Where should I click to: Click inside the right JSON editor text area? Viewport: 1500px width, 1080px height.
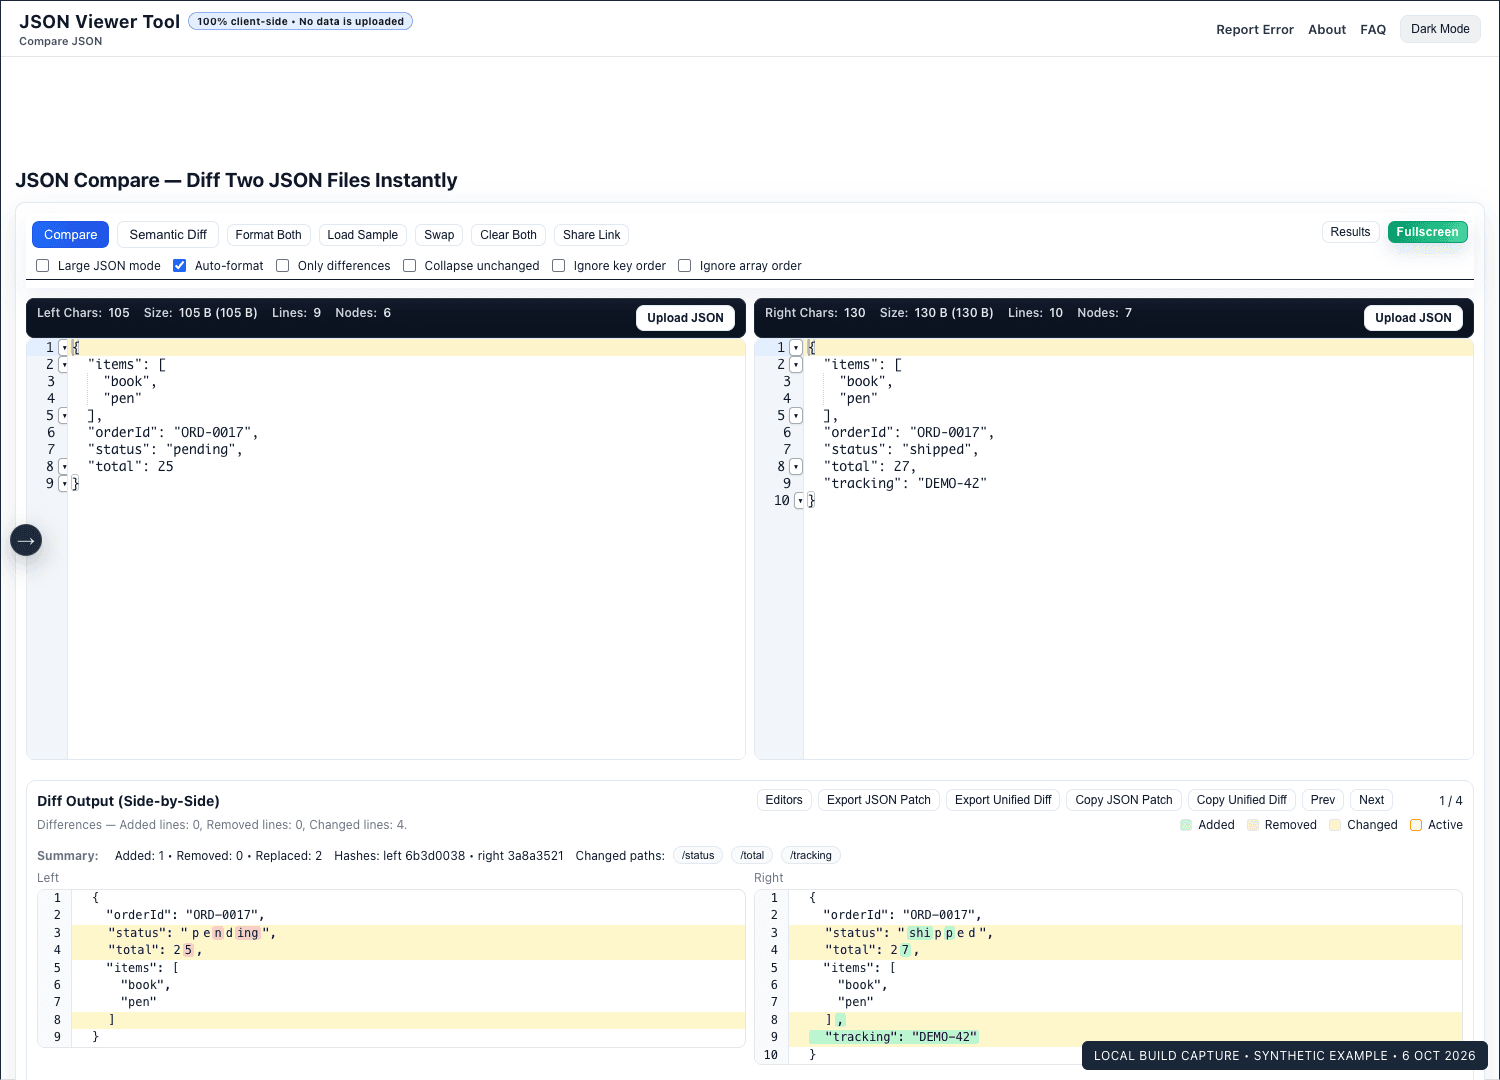(1138, 549)
